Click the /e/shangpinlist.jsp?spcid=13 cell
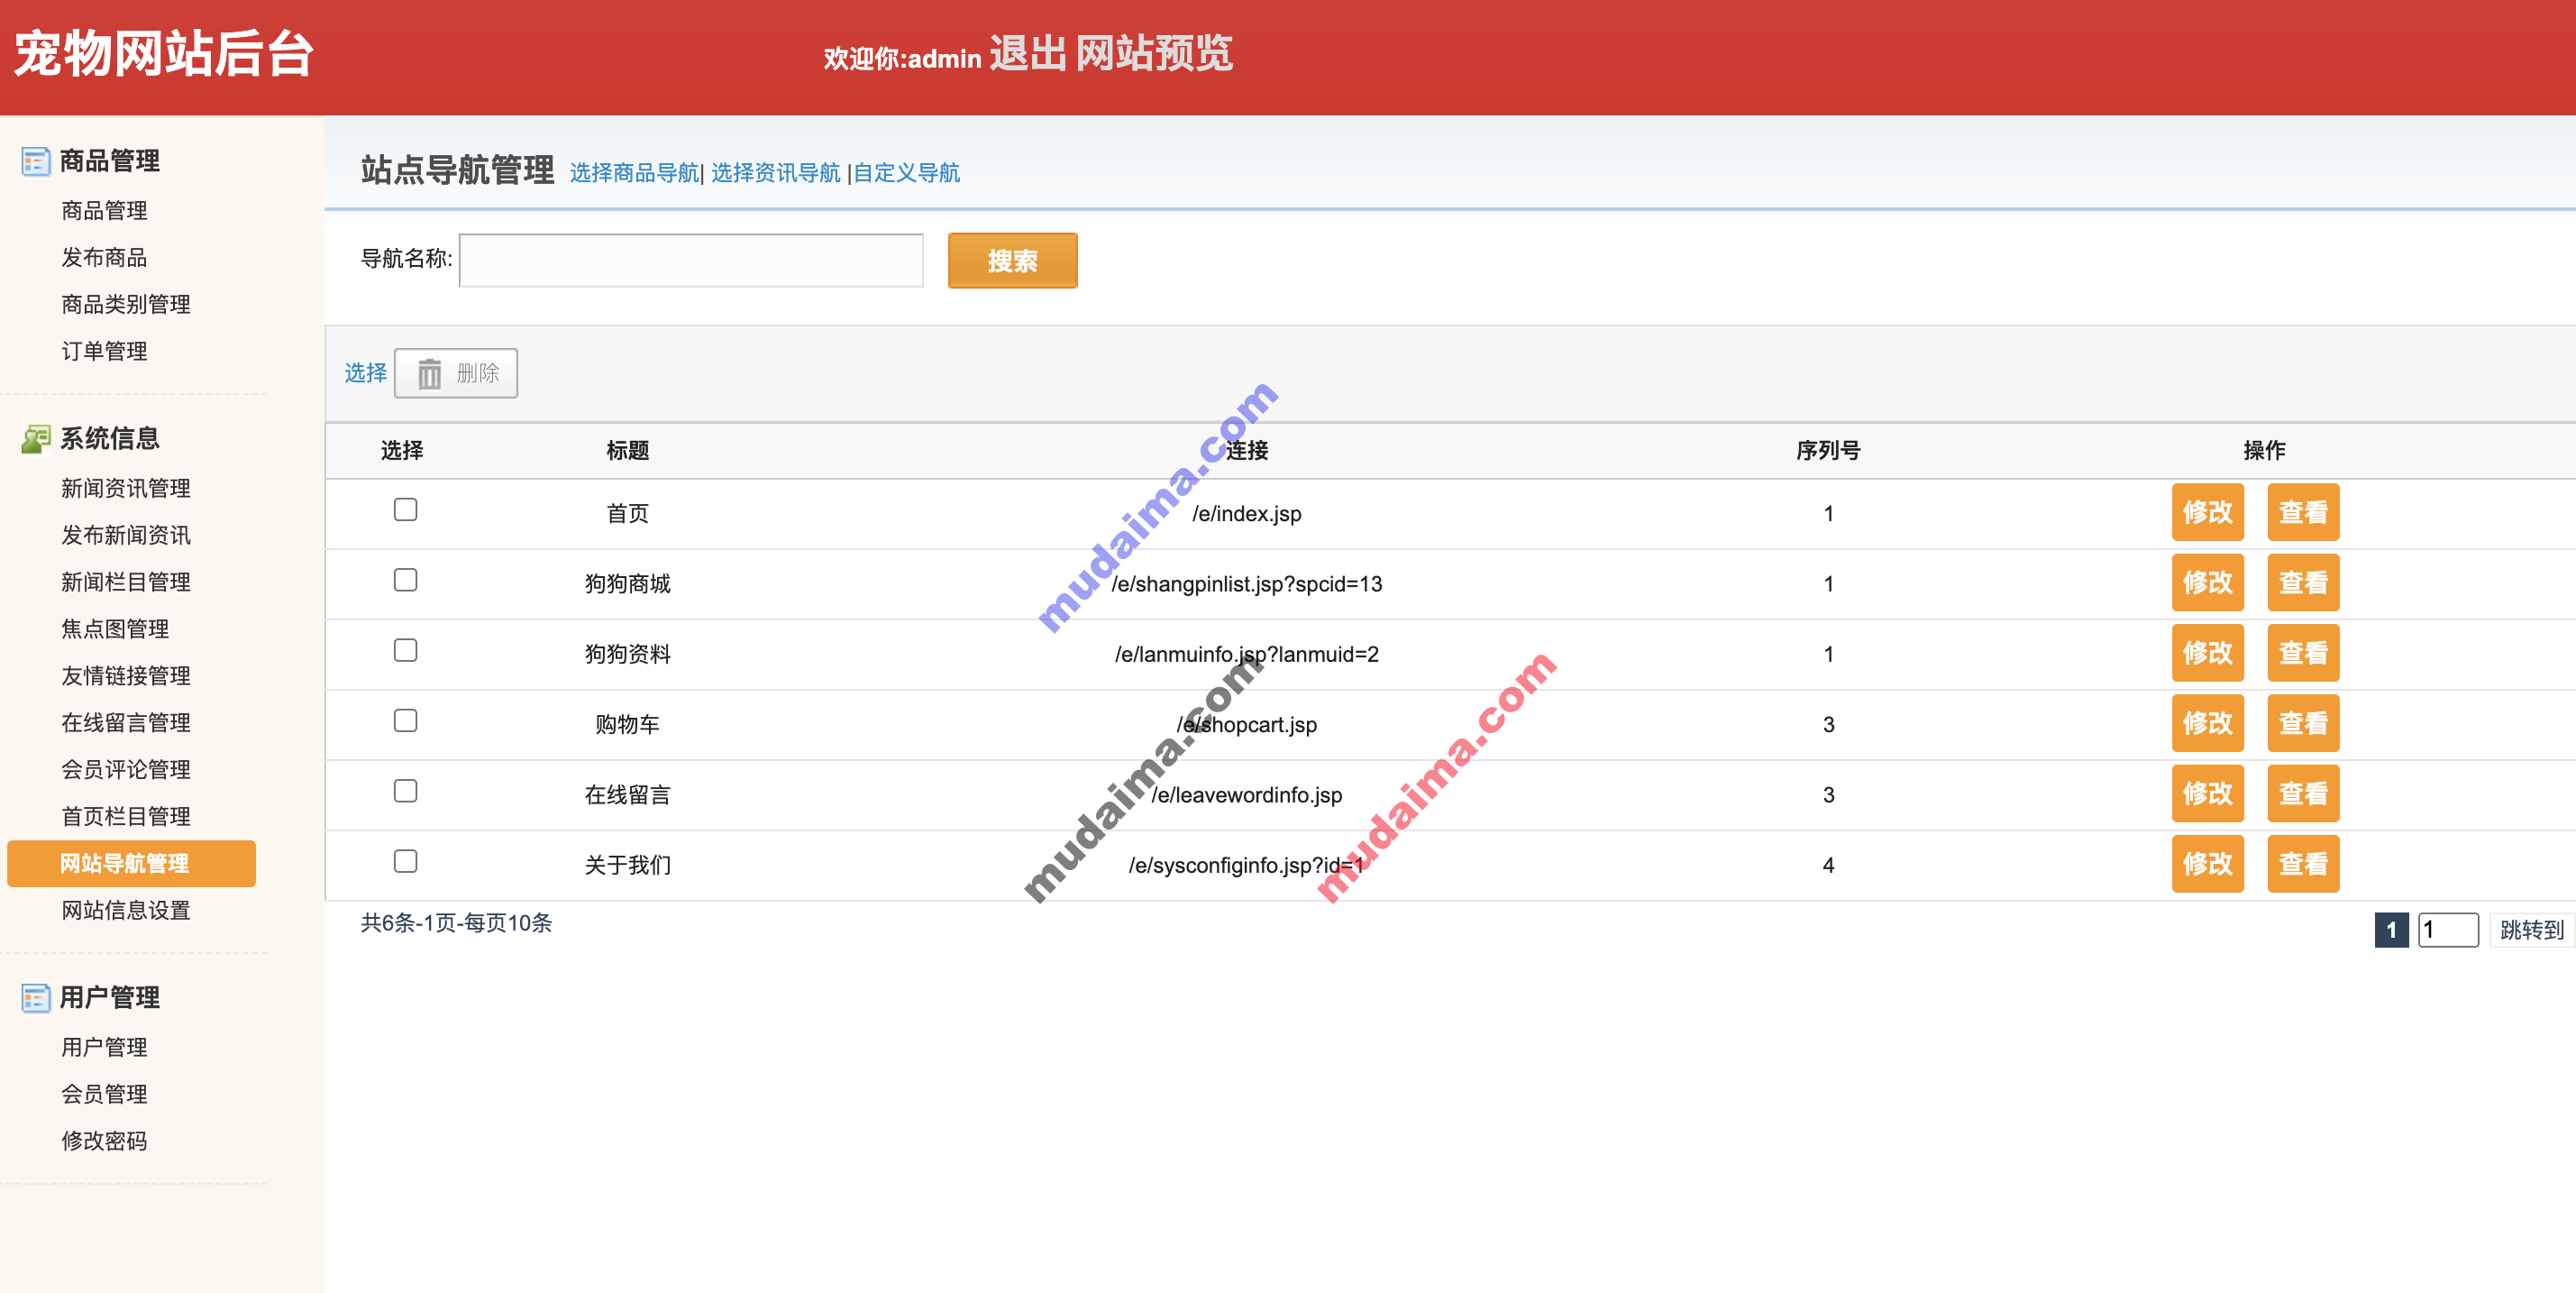The width and height of the screenshot is (2576, 1293). [x=1246, y=584]
